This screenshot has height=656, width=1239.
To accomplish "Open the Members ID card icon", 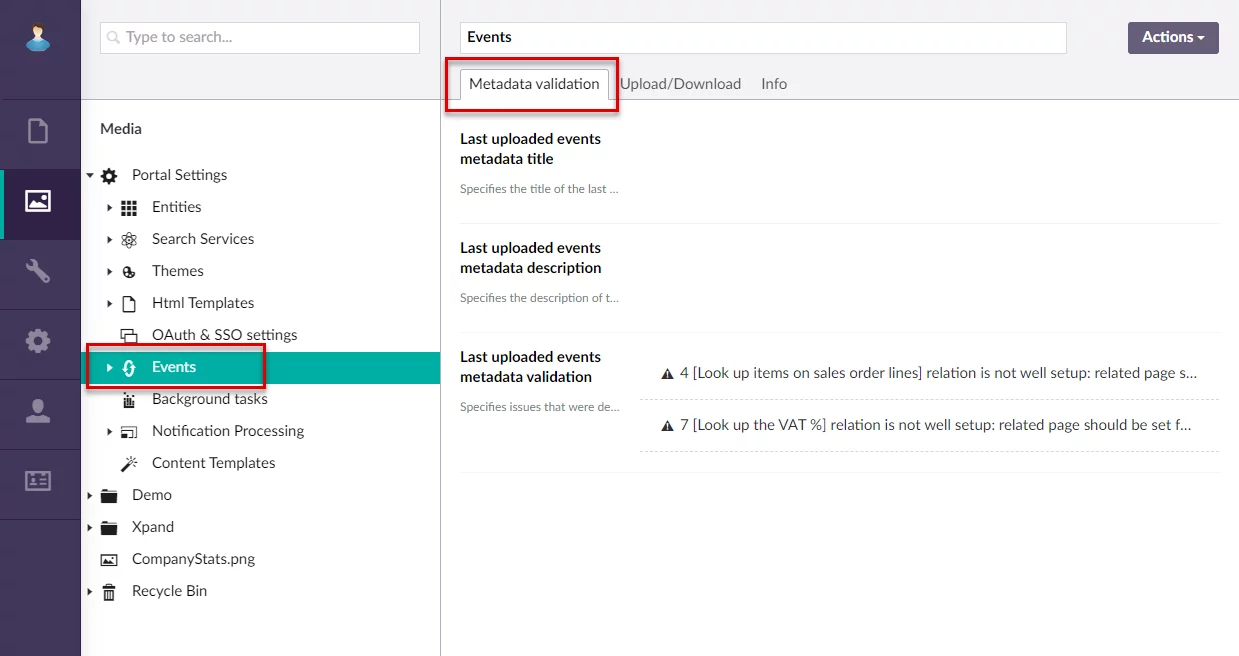I will (x=38, y=481).
